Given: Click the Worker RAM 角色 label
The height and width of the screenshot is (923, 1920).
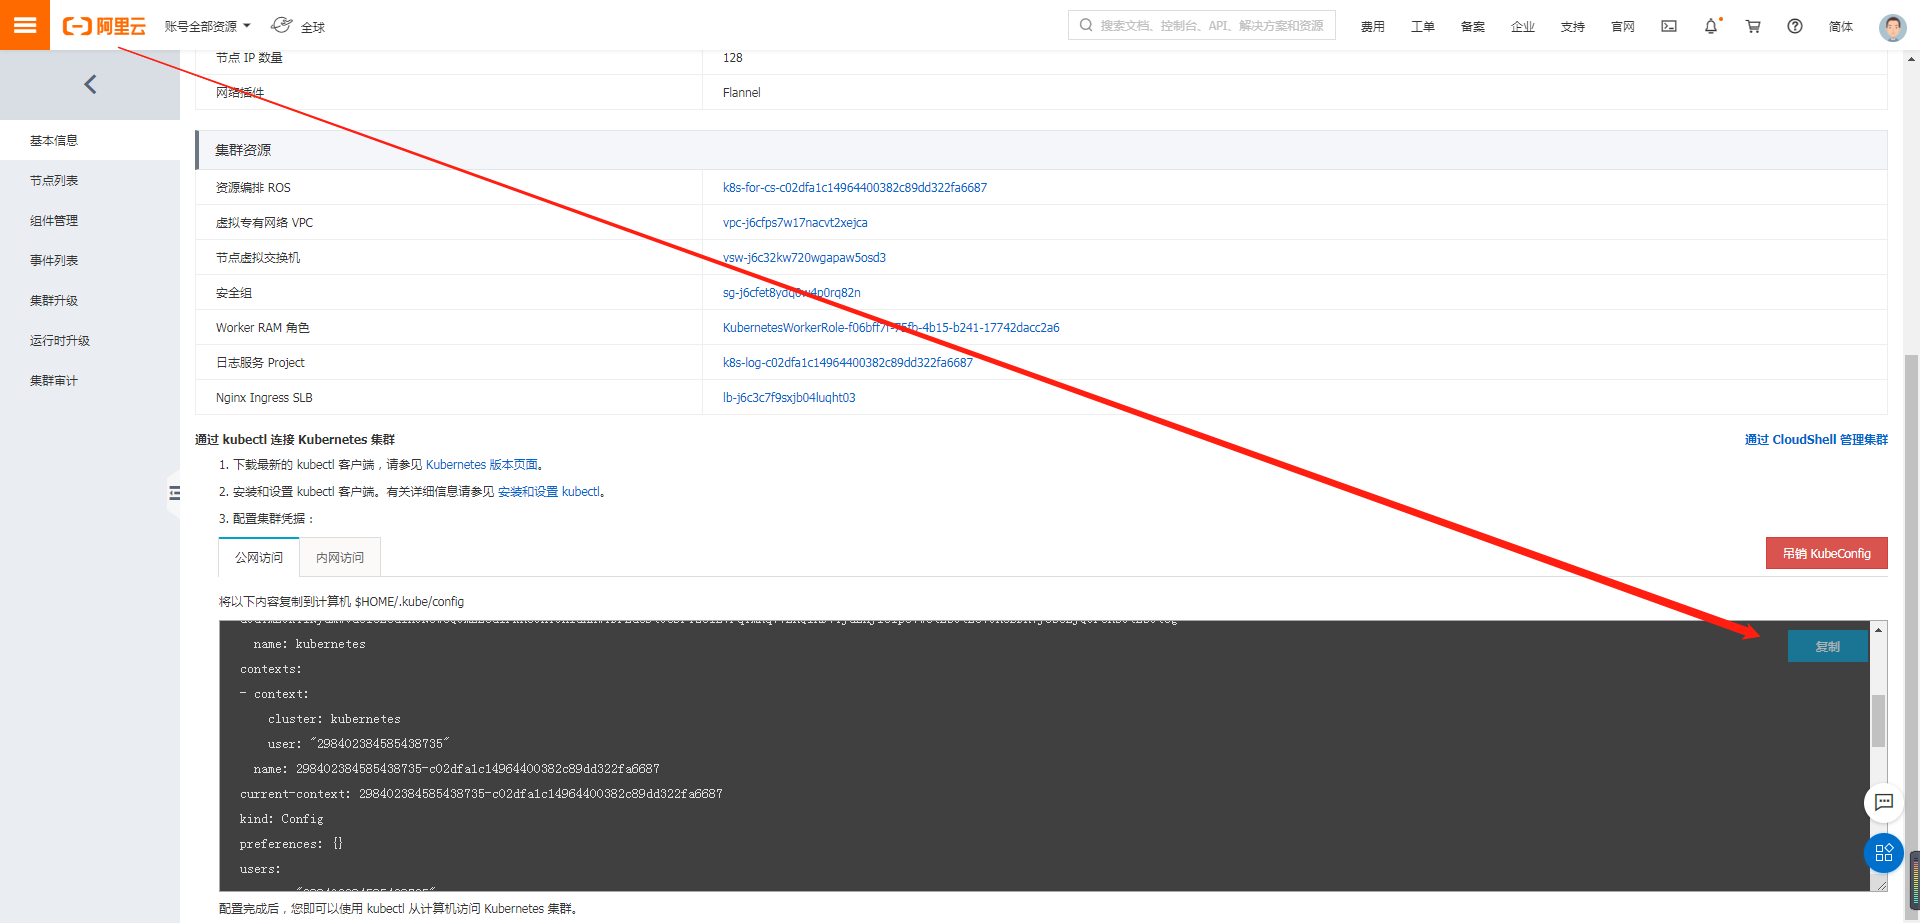Looking at the screenshot, I should (262, 328).
